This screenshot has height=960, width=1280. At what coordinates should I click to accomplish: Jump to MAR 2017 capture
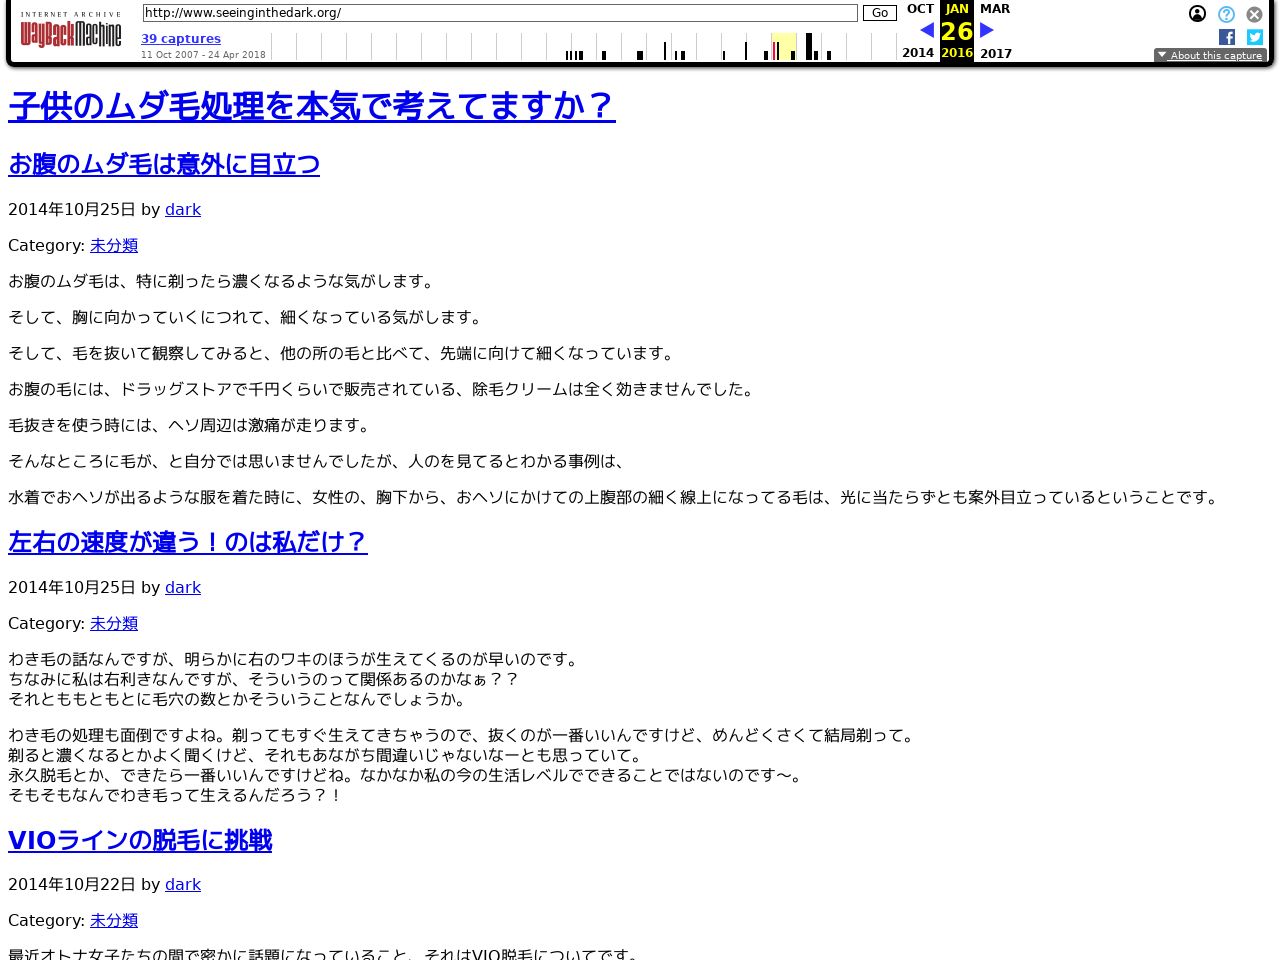tap(995, 9)
